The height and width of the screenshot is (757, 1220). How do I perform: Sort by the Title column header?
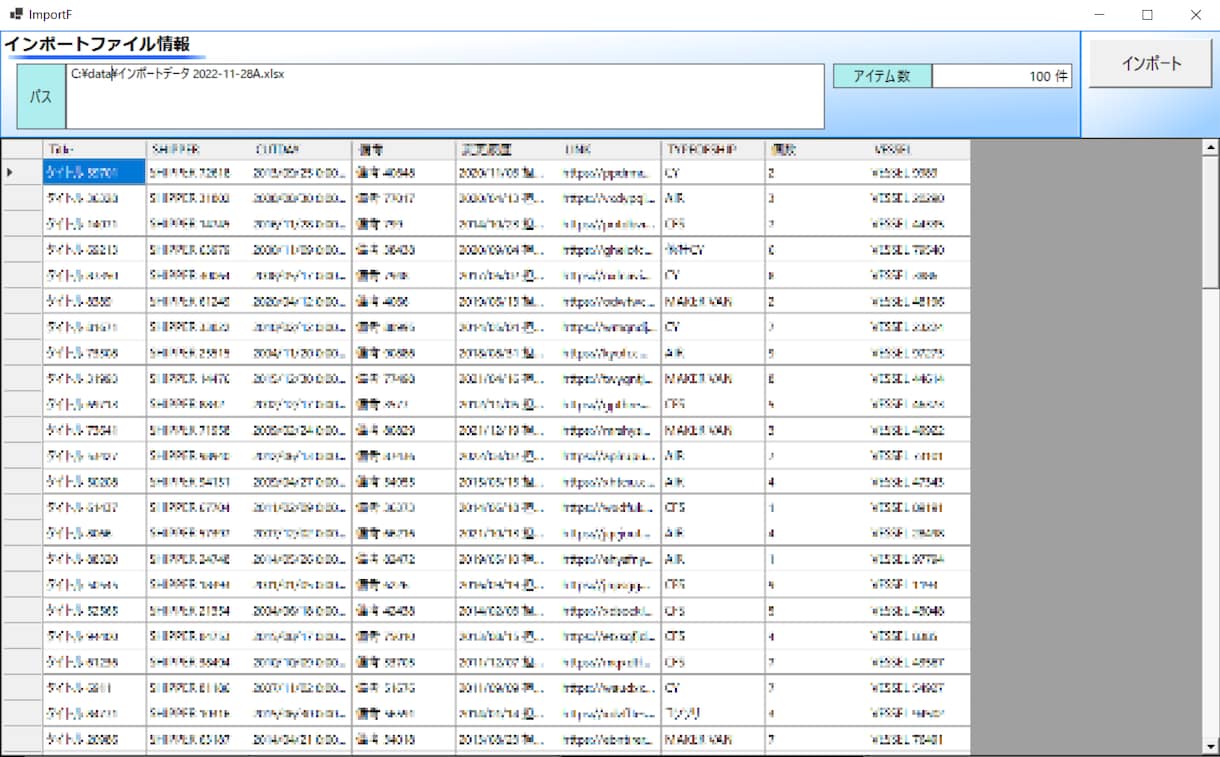click(x=94, y=149)
